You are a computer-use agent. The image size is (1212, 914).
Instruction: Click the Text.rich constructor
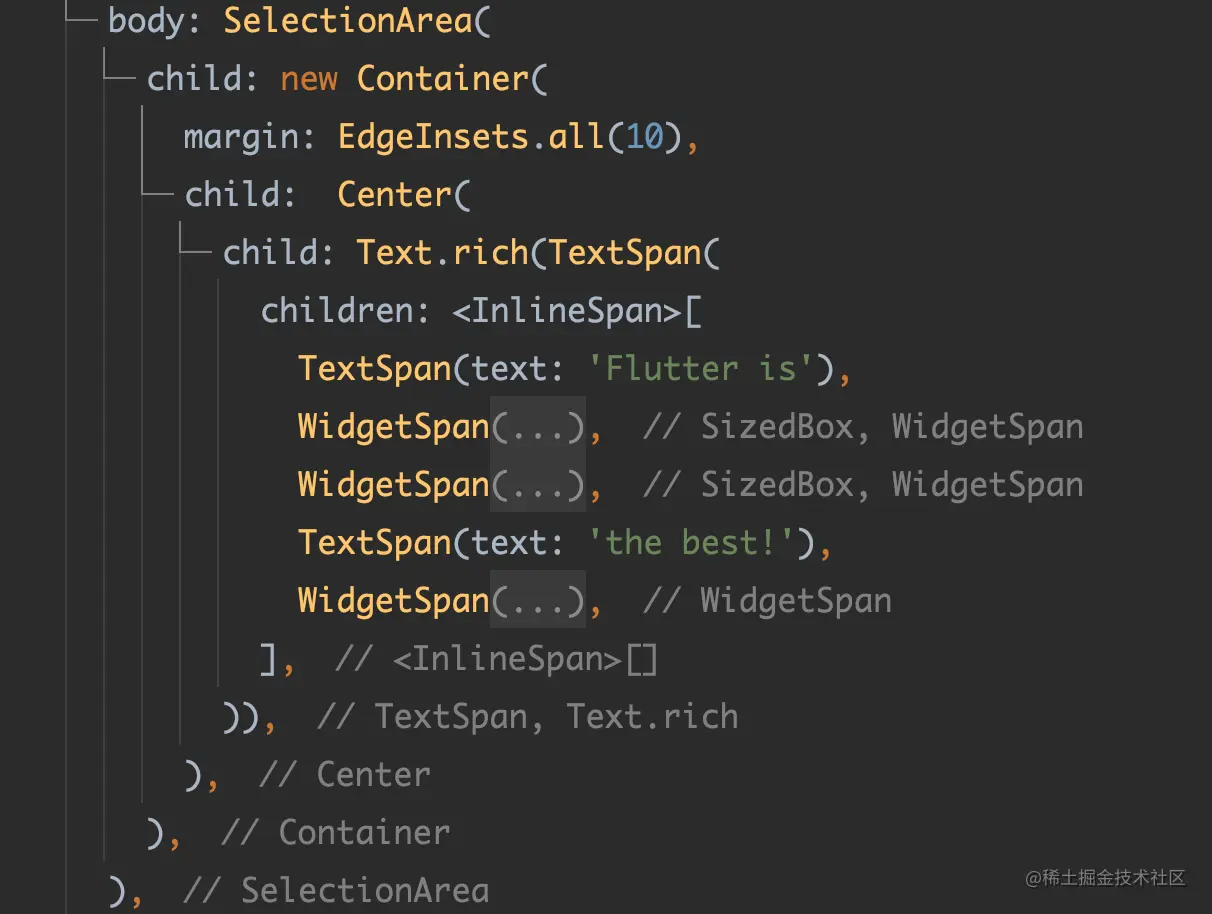(x=442, y=252)
